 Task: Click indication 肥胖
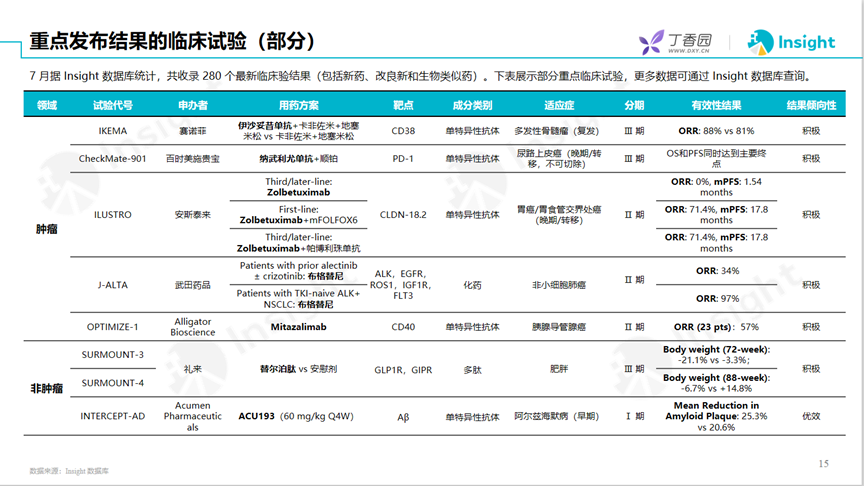[x=559, y=369]
